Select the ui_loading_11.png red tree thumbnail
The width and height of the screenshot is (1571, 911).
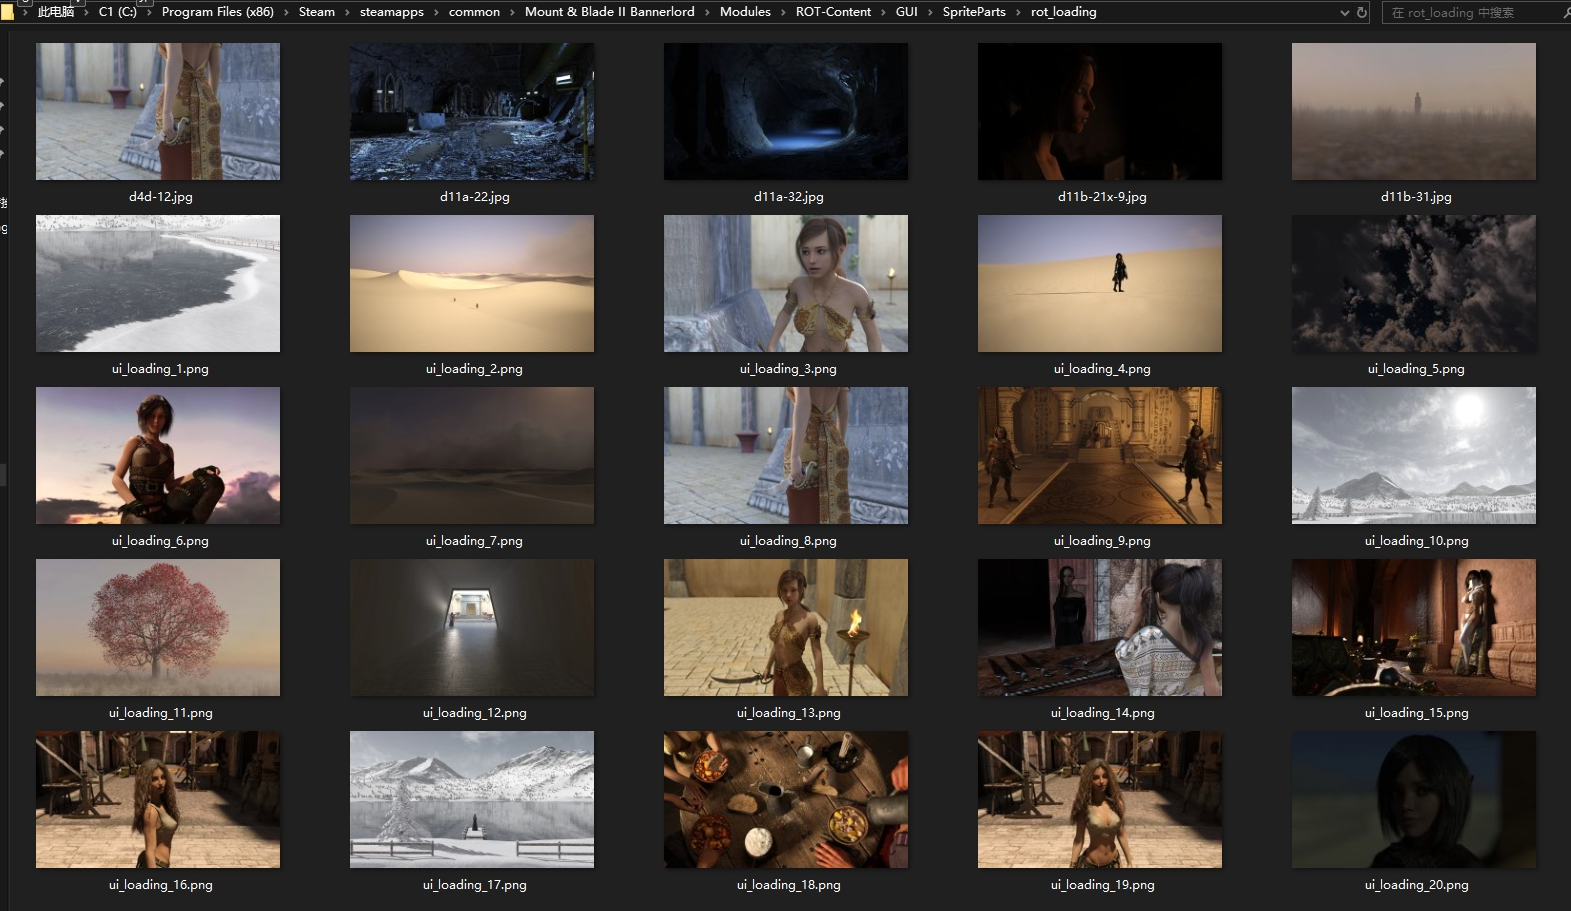[158, 627]
